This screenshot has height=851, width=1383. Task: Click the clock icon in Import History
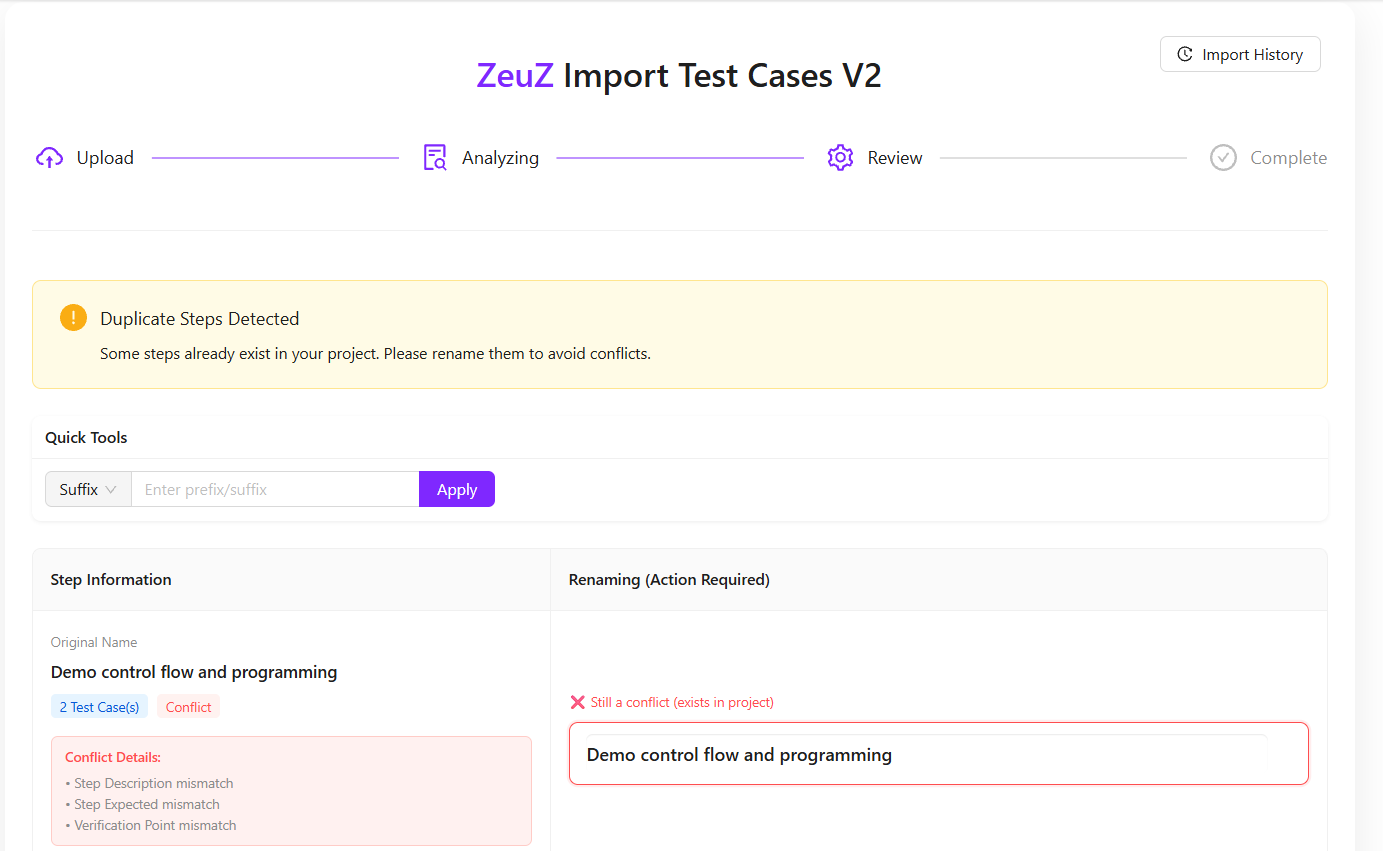point(1185,55)
